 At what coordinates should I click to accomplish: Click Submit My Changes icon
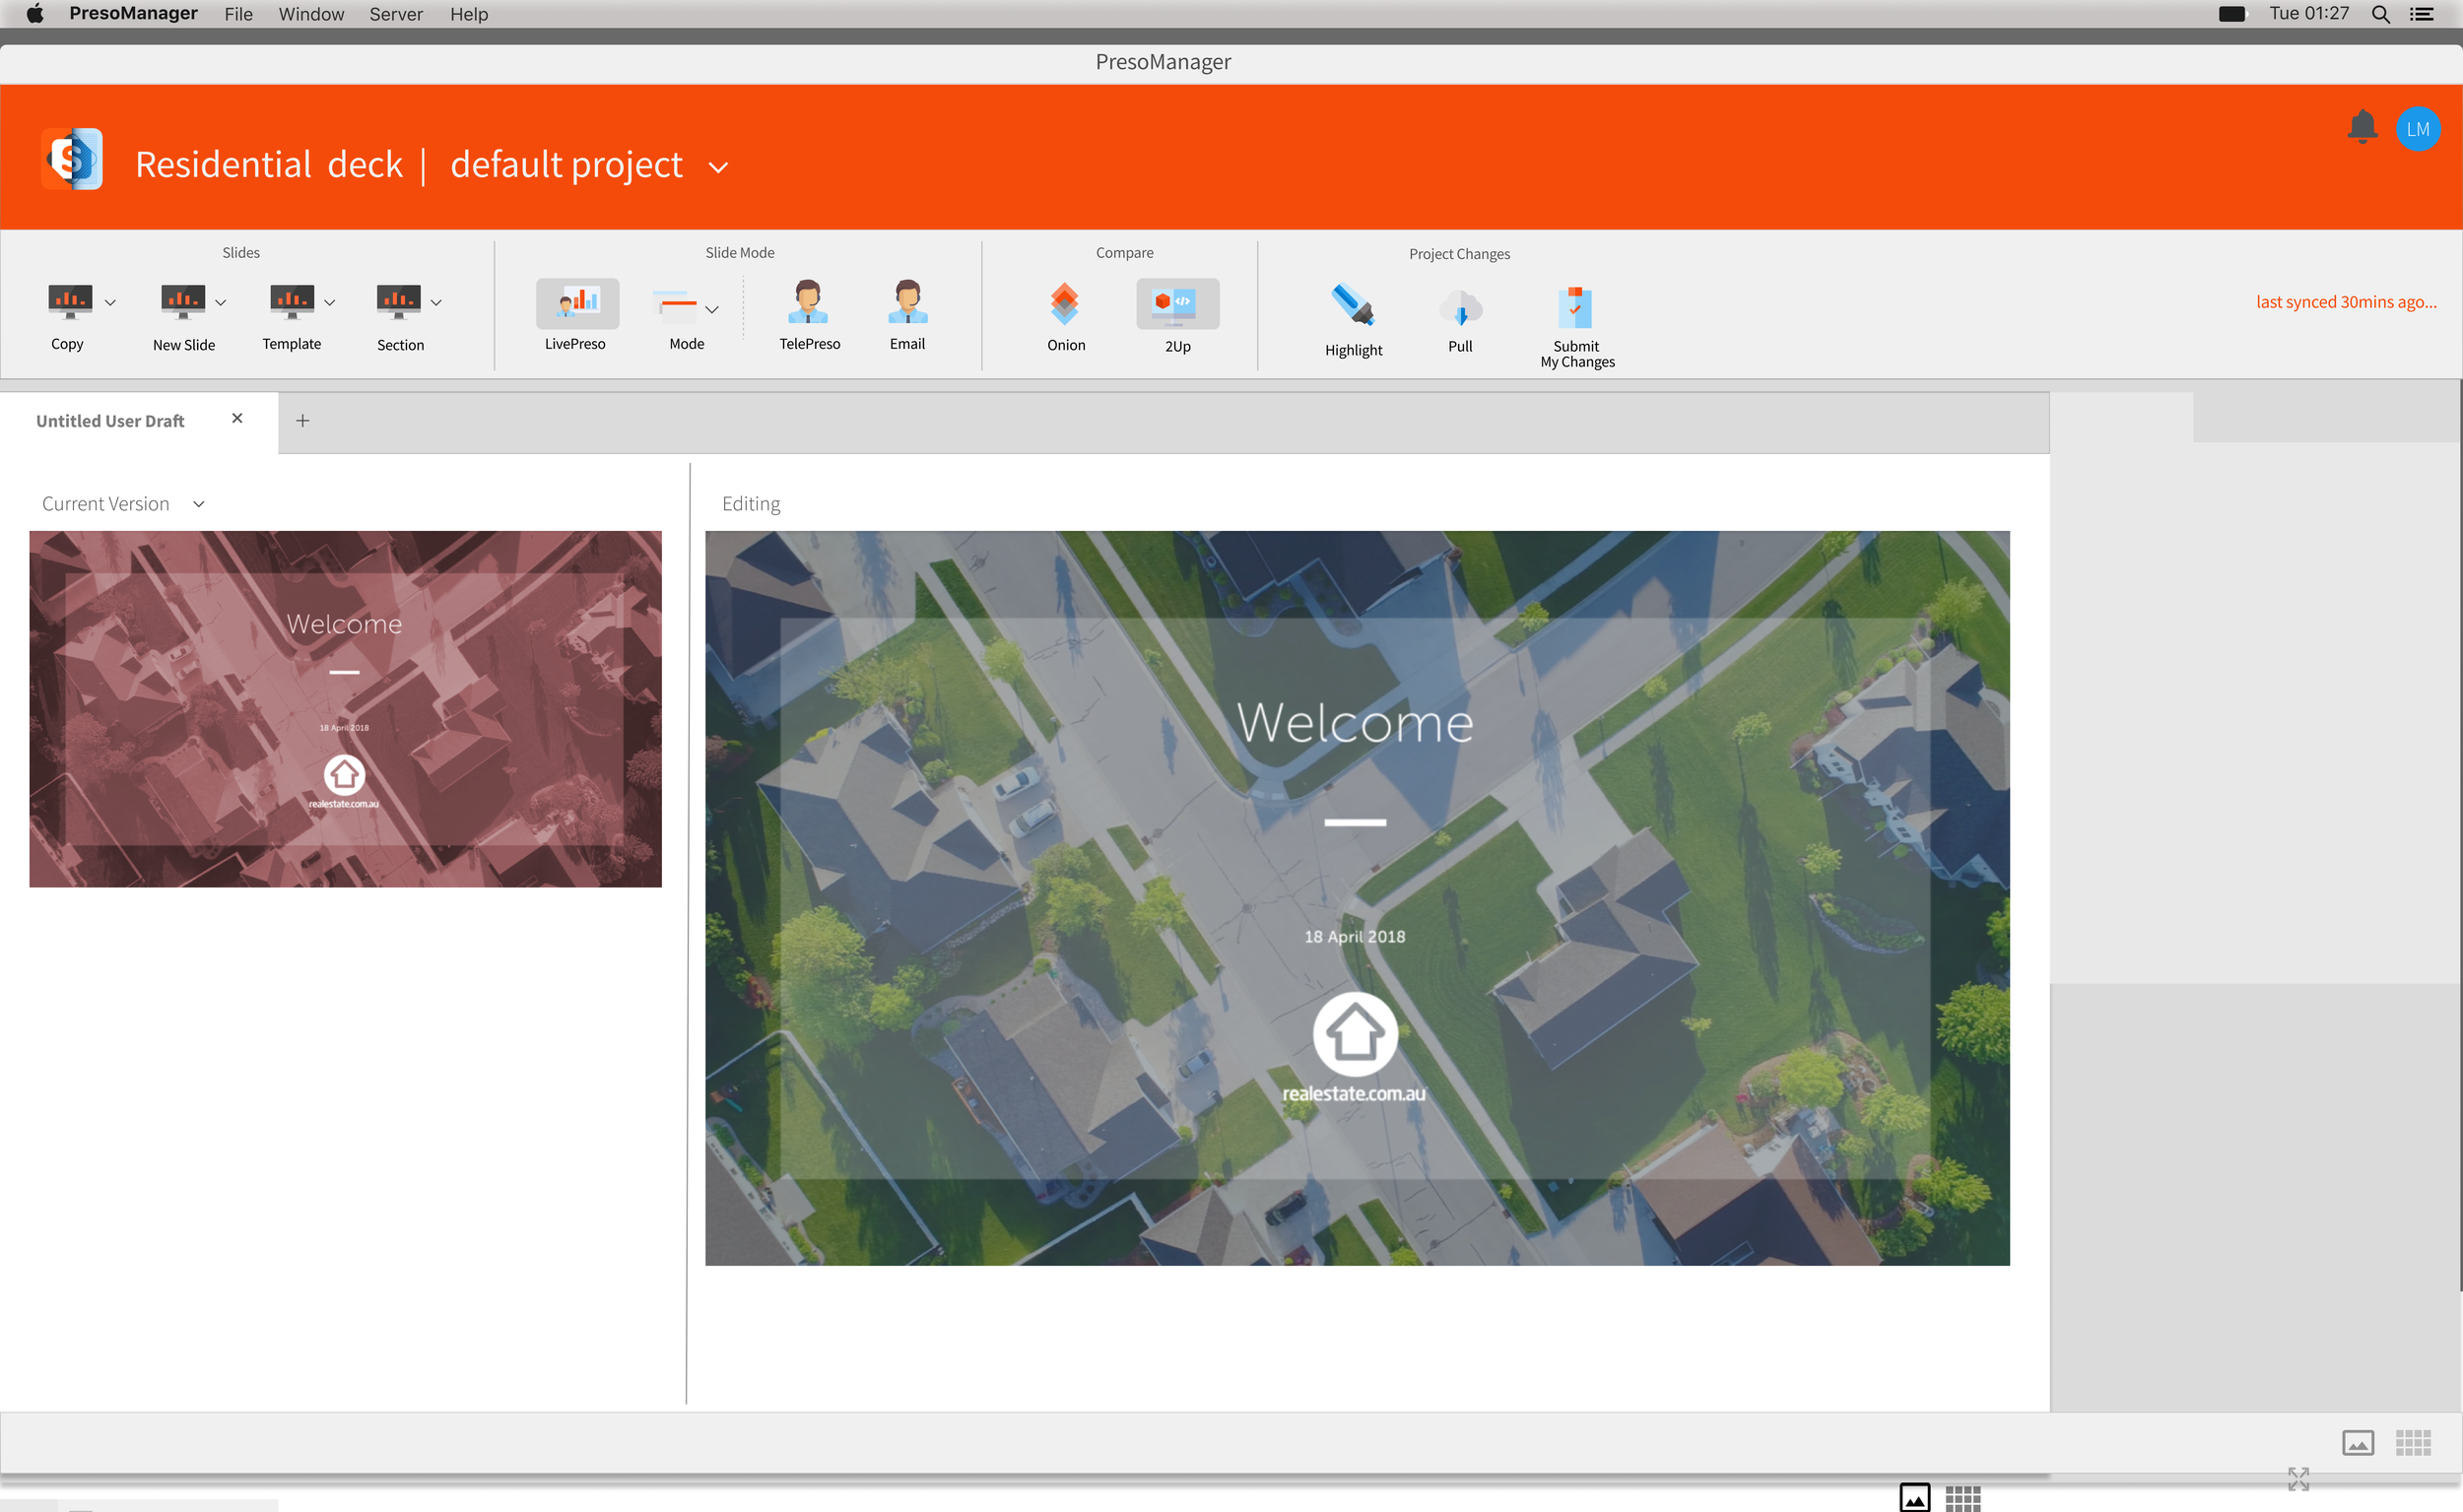point(1575,308)
